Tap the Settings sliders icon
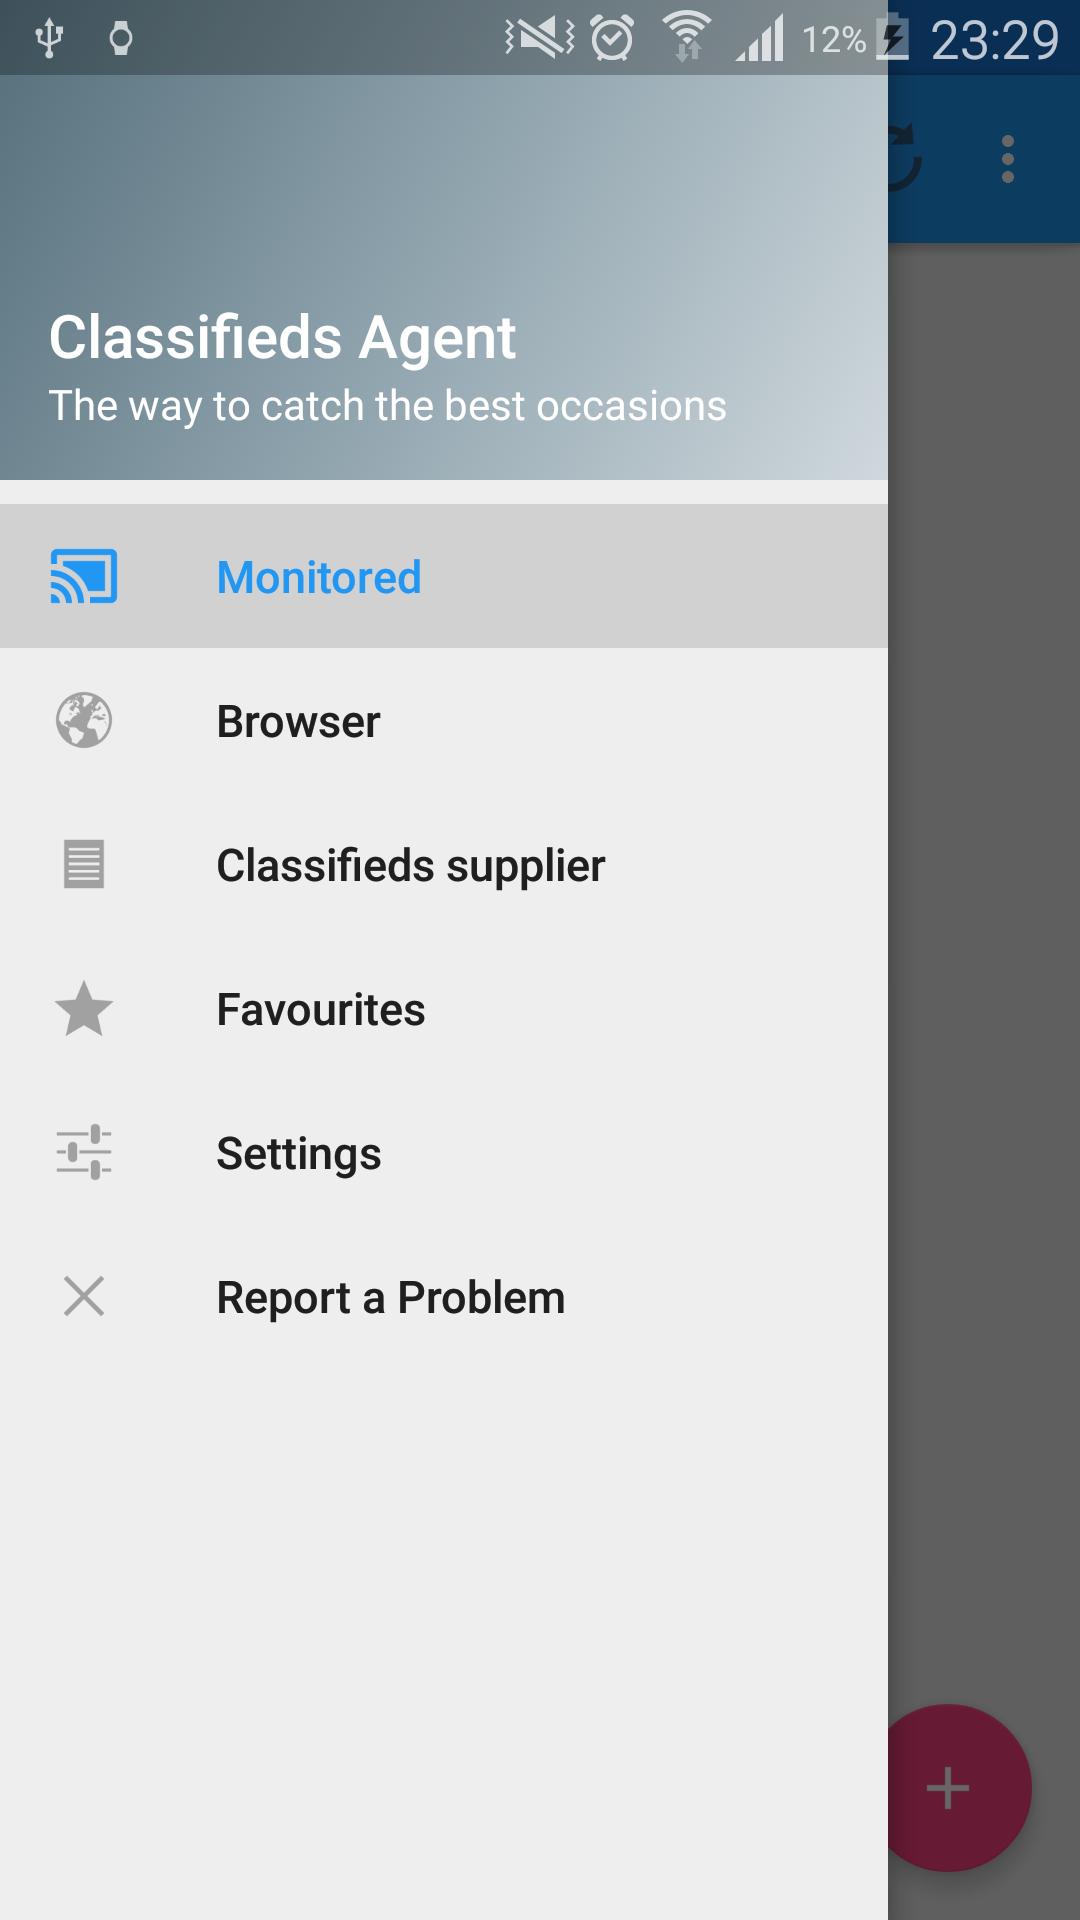The height and width of the screenshot is (1920, 1080). [84, 1153]
